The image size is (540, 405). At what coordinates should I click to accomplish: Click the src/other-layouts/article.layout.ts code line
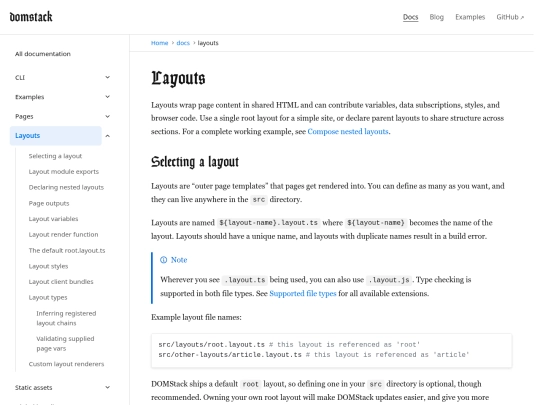314,355
